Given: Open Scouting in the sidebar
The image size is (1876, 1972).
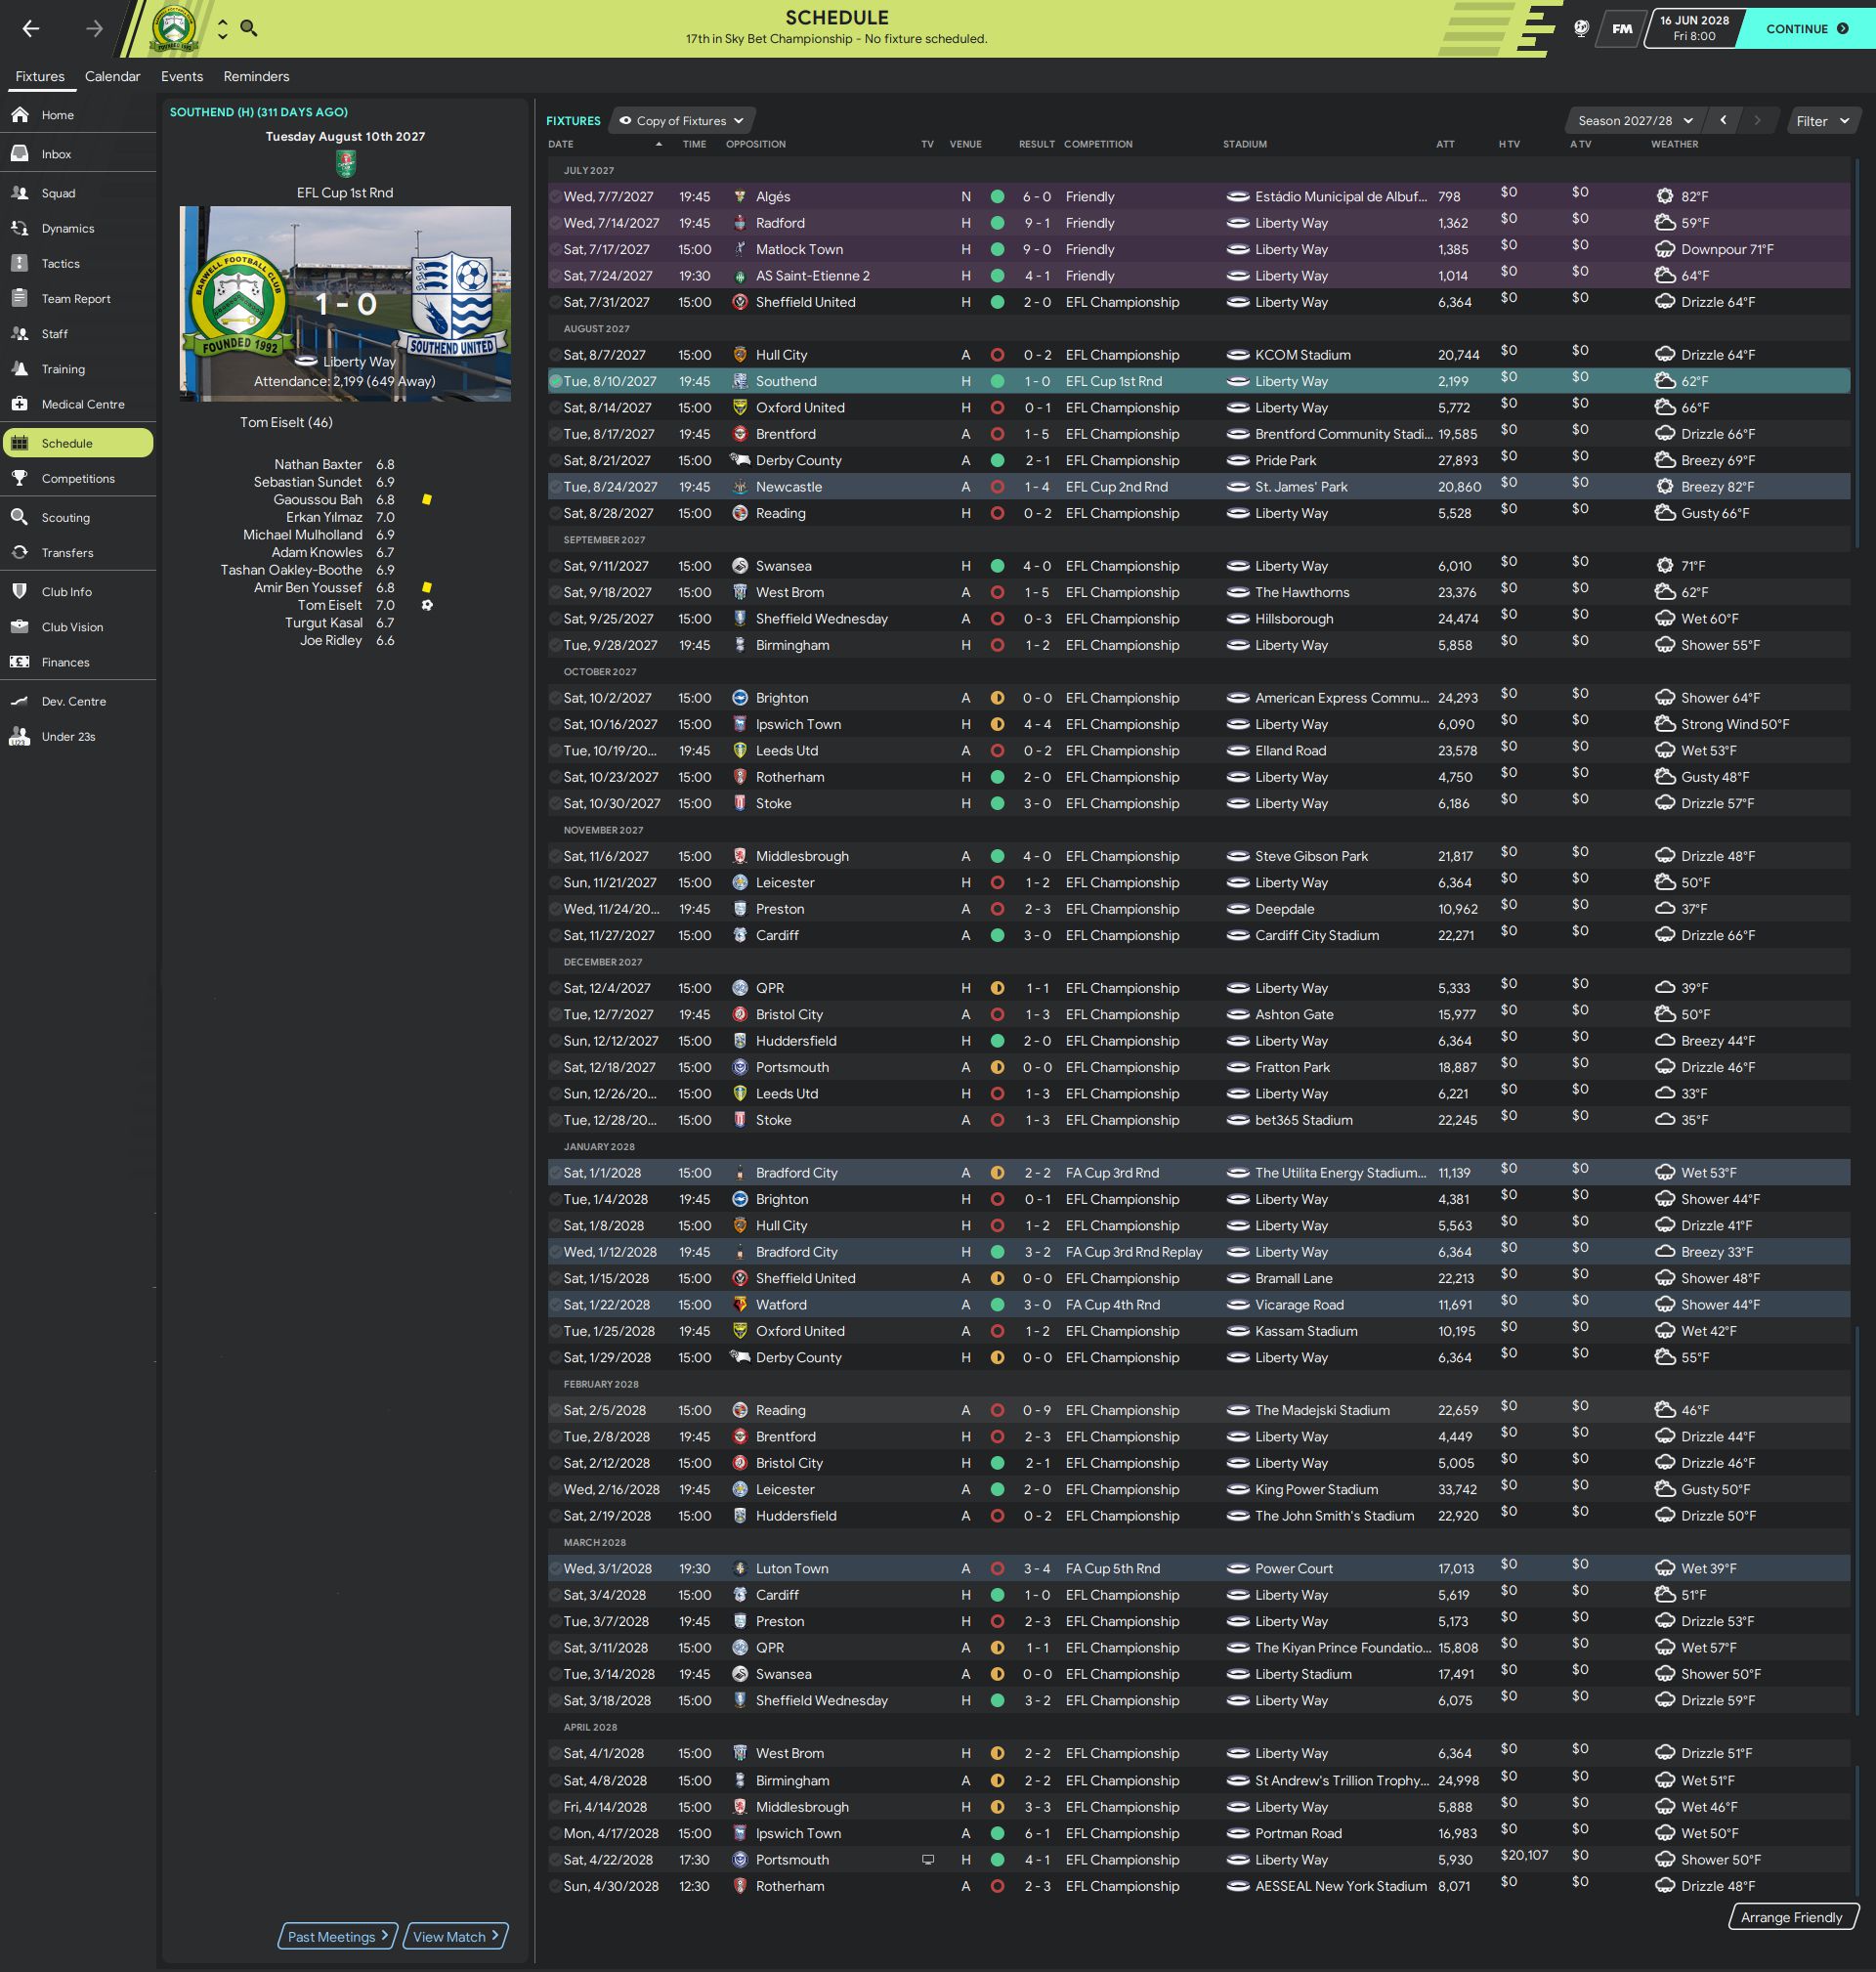Looking at the screenshot, I should [x=78, y=517].
